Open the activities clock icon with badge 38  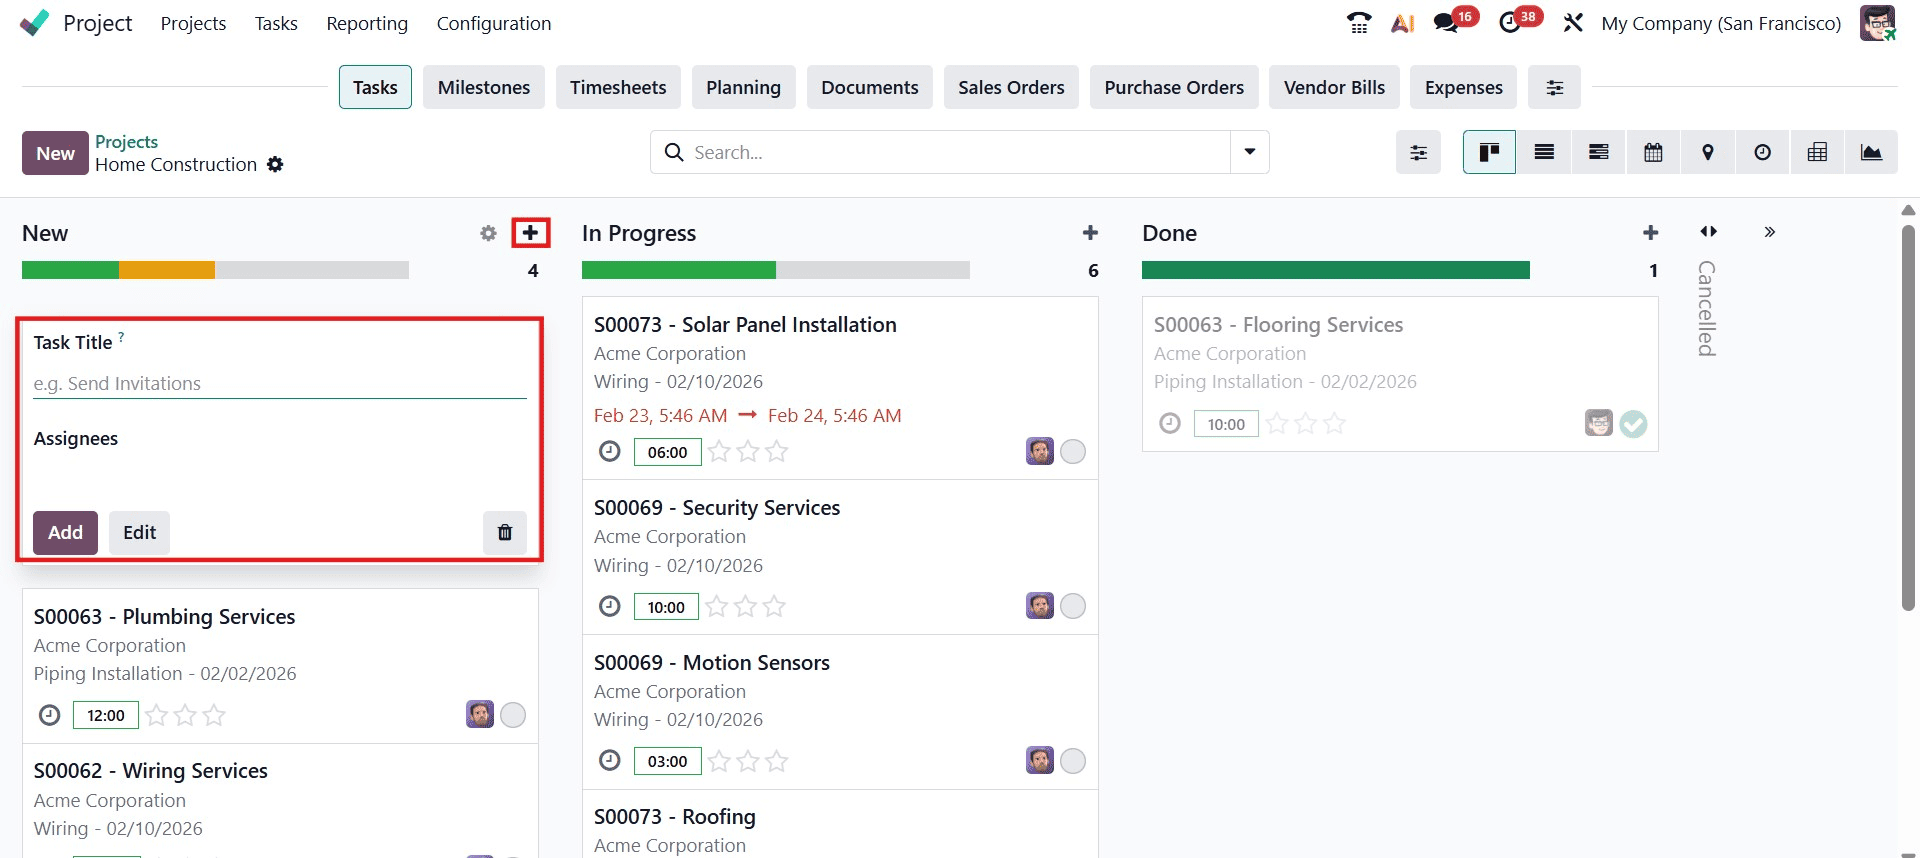point(1510,23)
